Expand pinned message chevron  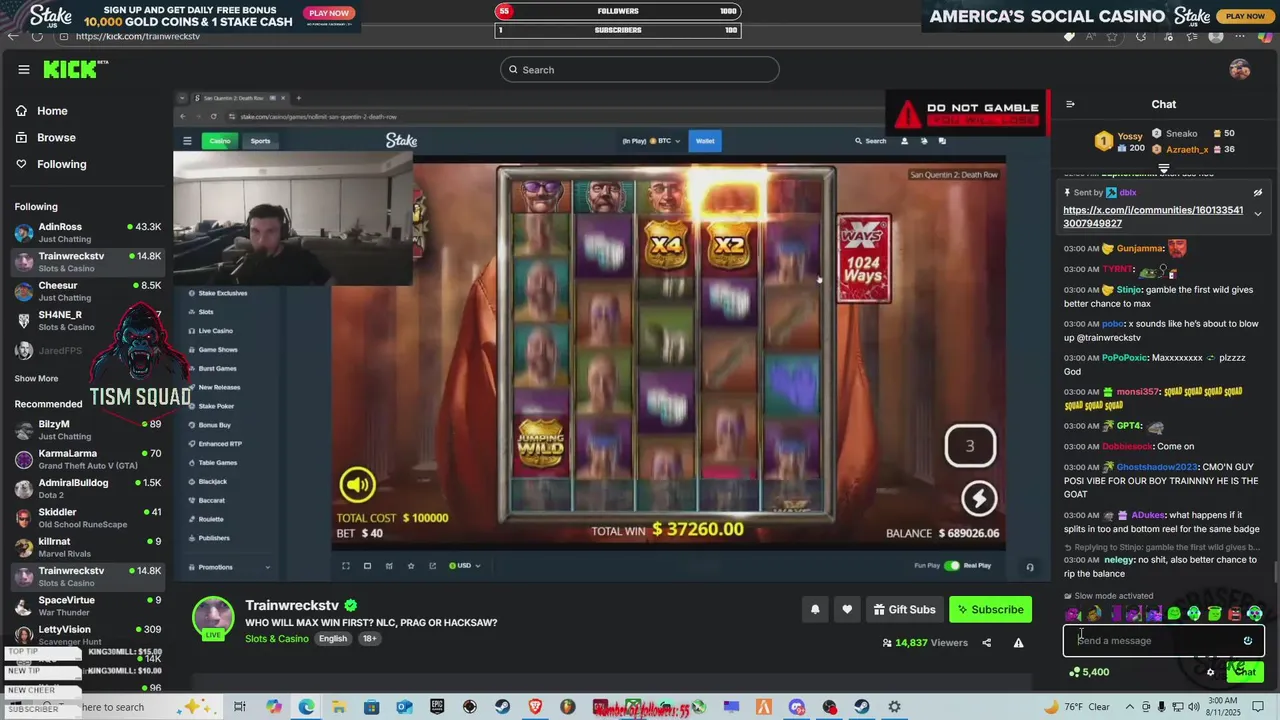[x=1258, y=214]
